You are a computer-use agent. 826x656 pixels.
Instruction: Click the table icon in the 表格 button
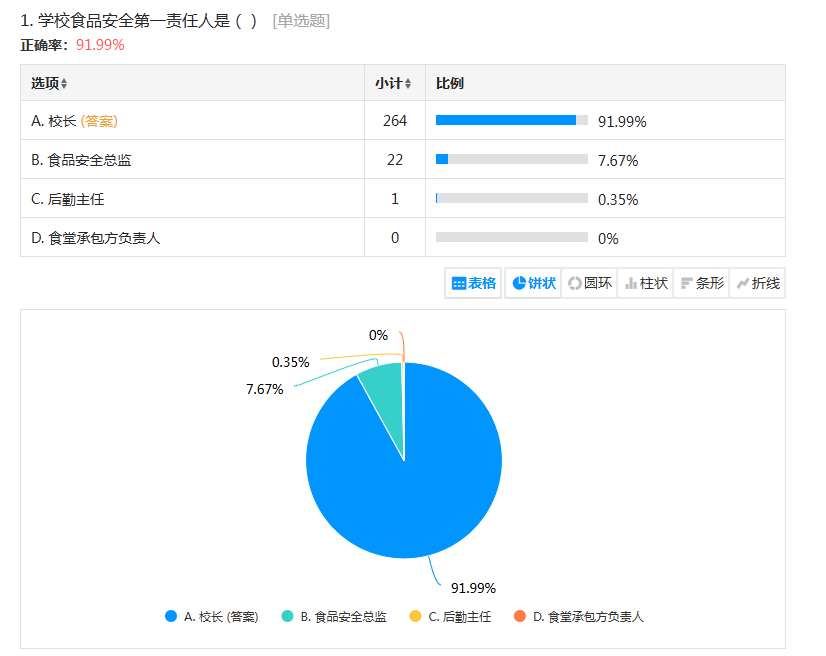(459, 283)
